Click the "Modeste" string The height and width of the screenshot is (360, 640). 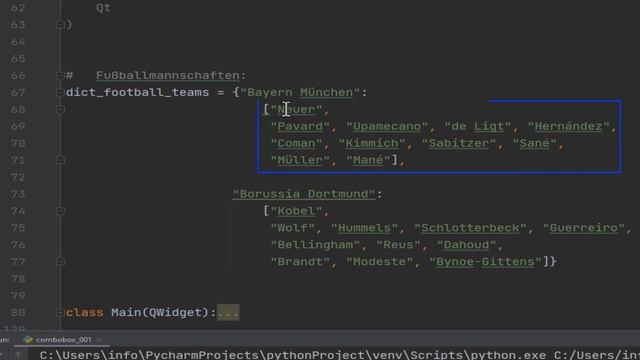point(380,262)
